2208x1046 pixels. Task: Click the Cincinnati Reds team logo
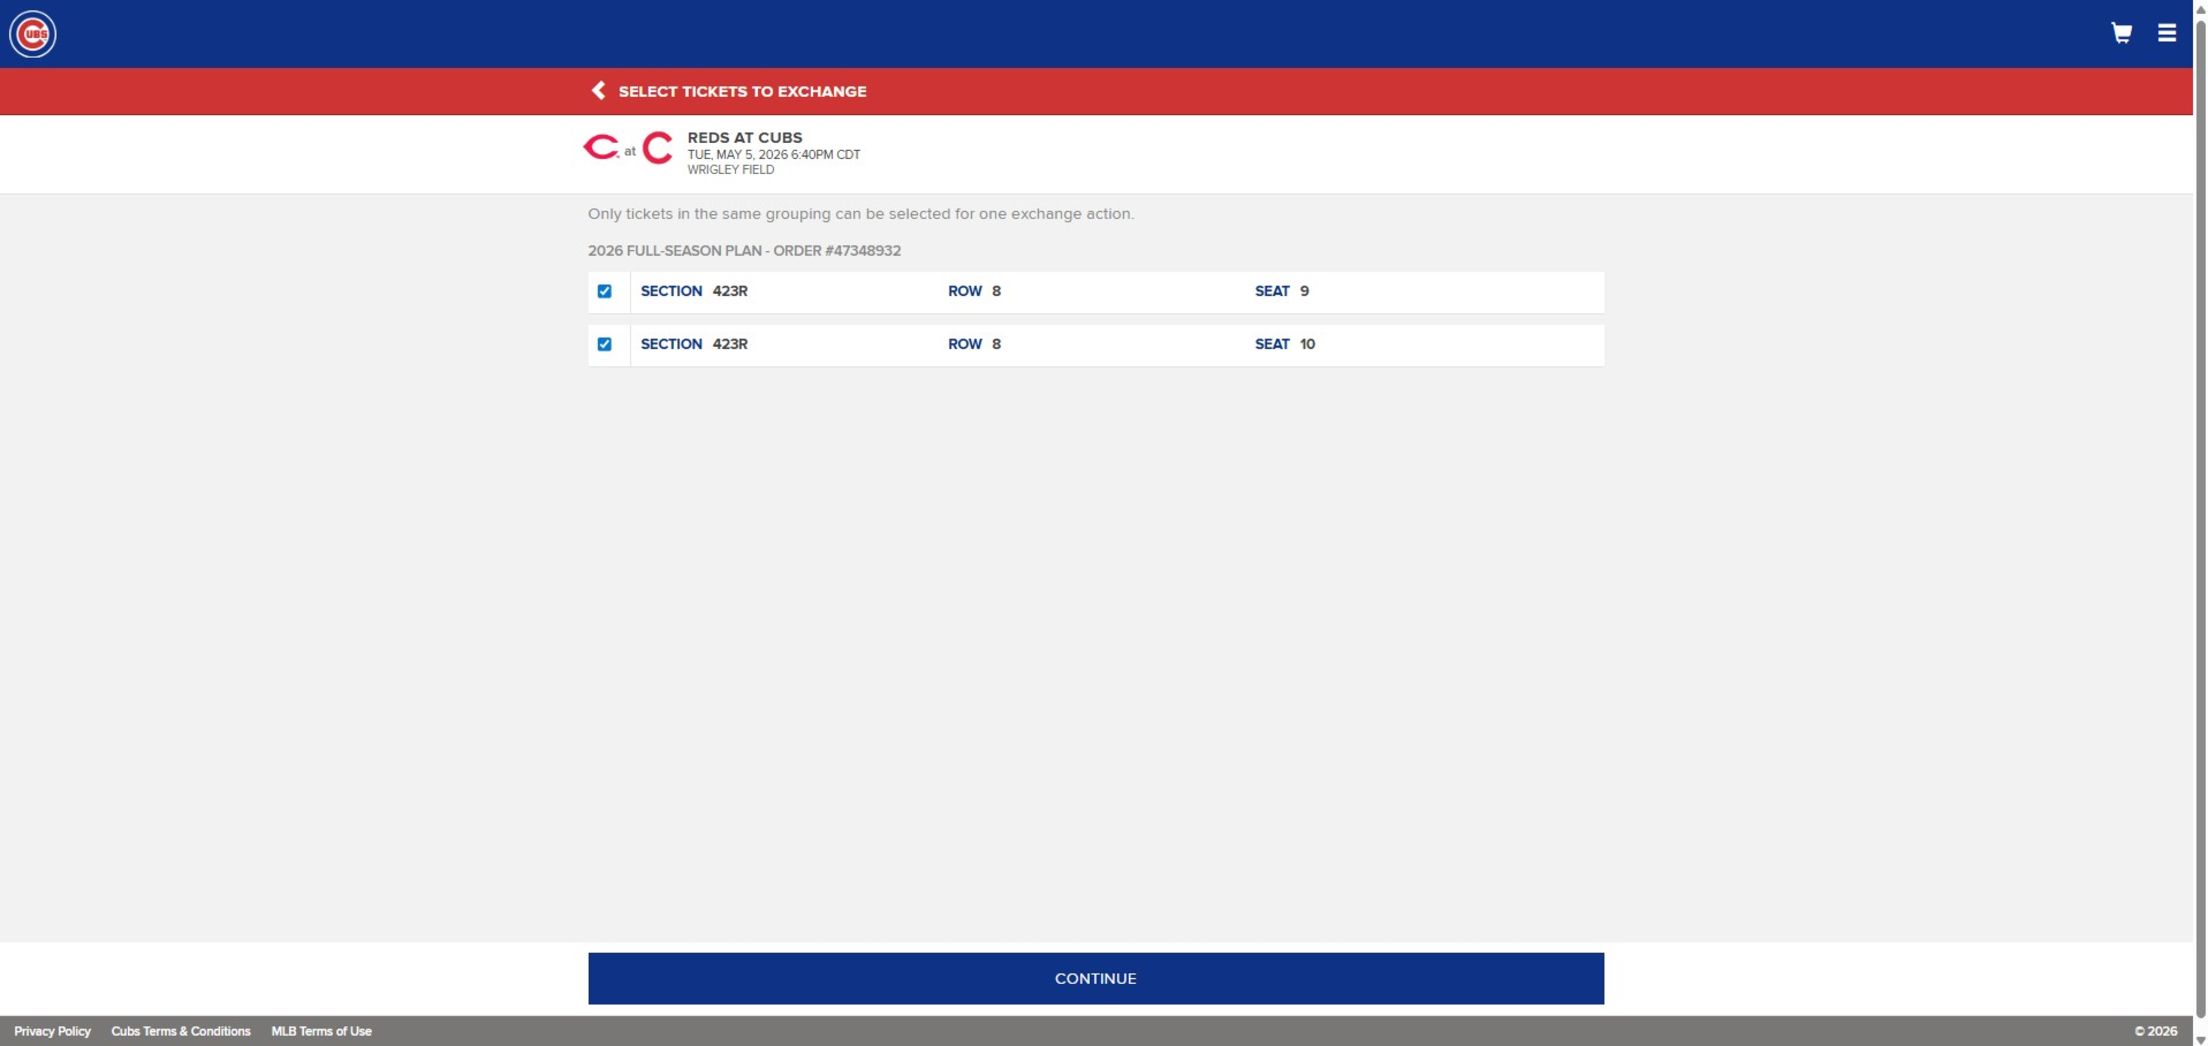[601, 148]
